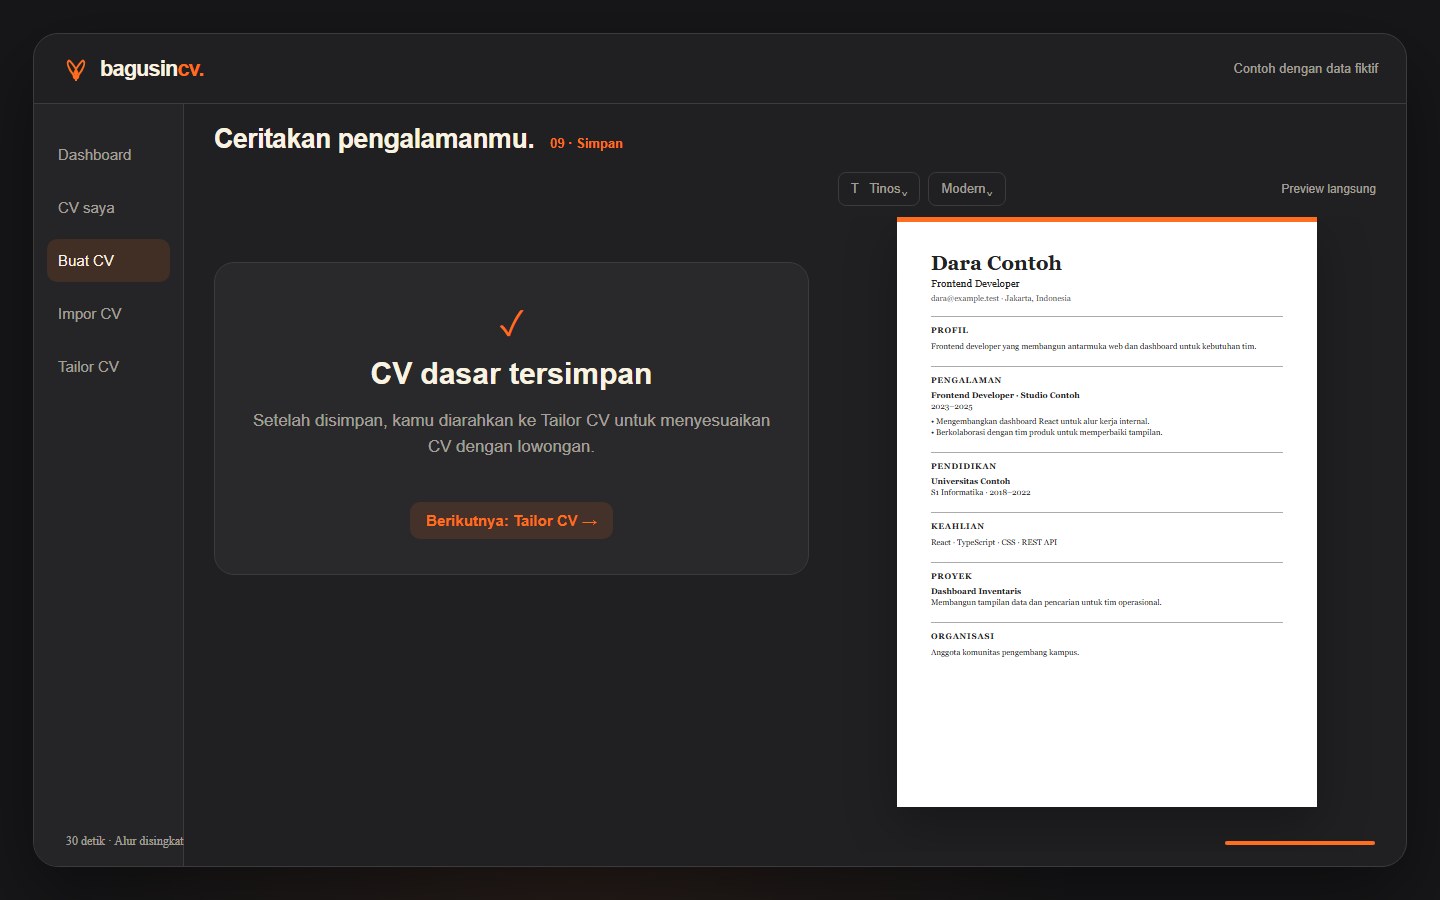This screenshot has width=1440, height=900.
Task: Open CV saya in the sidebar
Action: (108, 208)
